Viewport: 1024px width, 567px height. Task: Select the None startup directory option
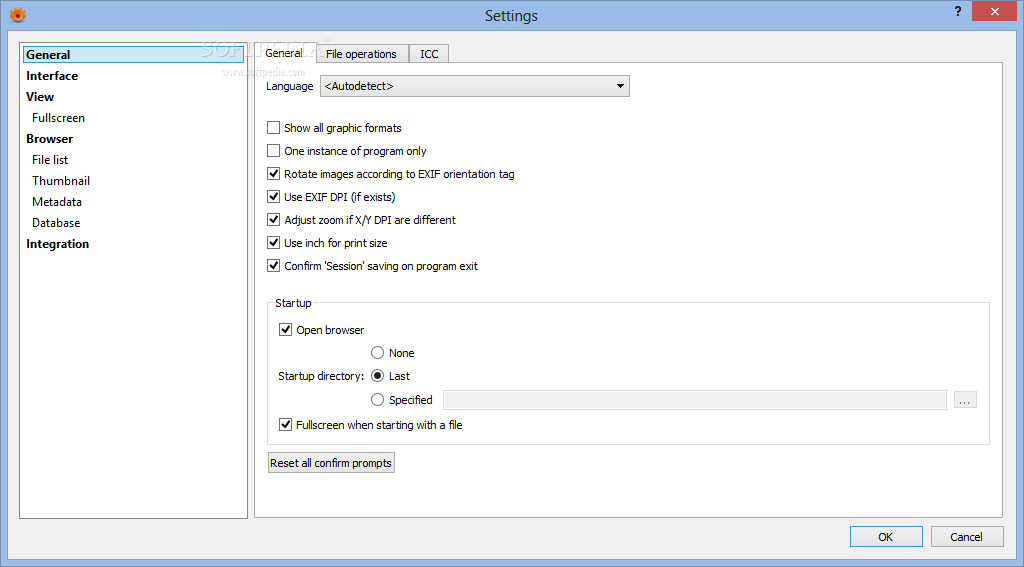pos(377,353)
